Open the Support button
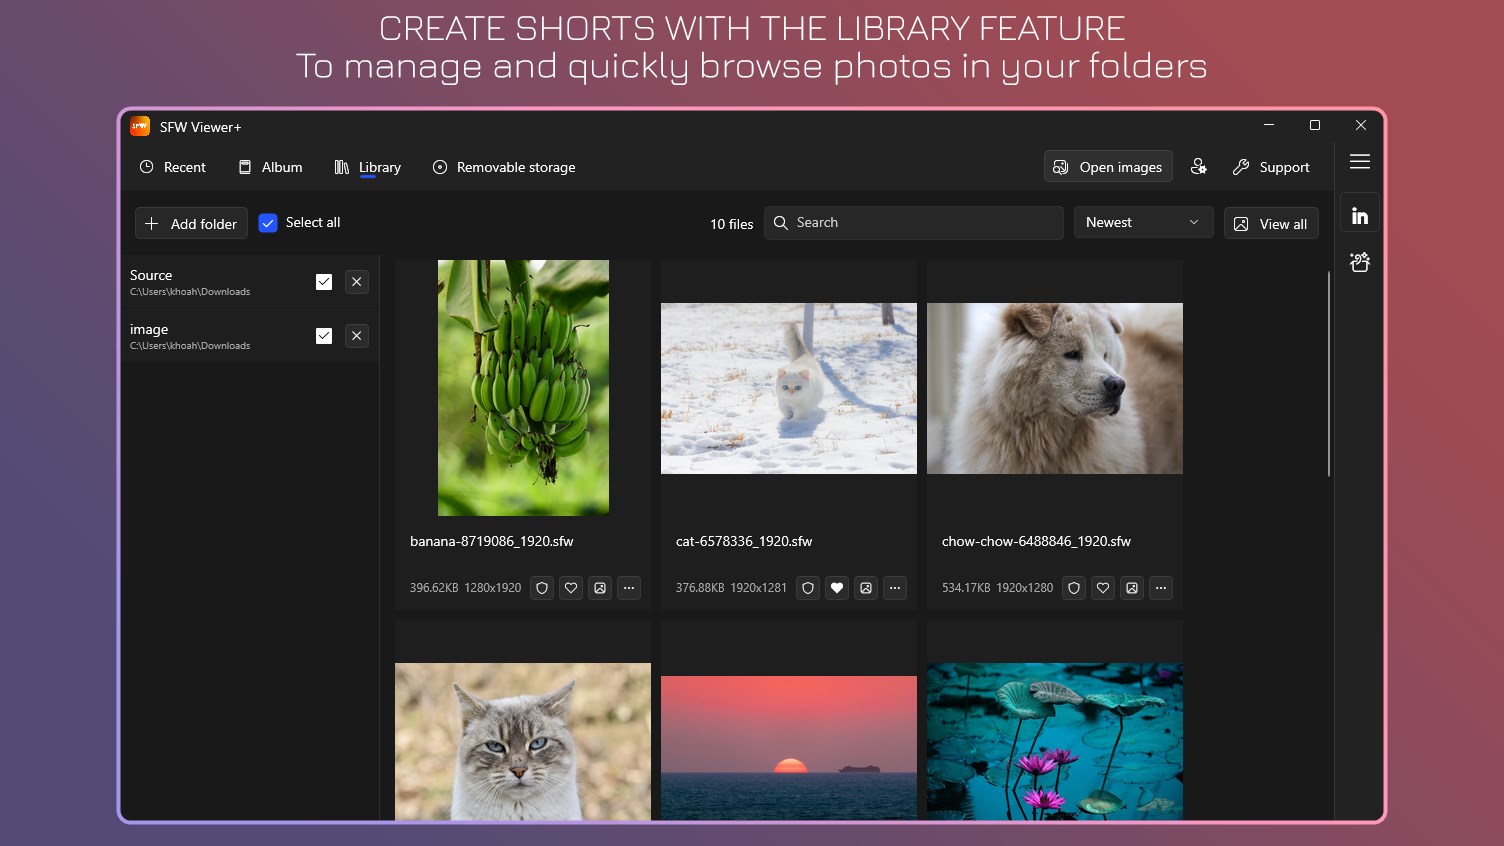 pyautogui.click(x=1271, y=167)
